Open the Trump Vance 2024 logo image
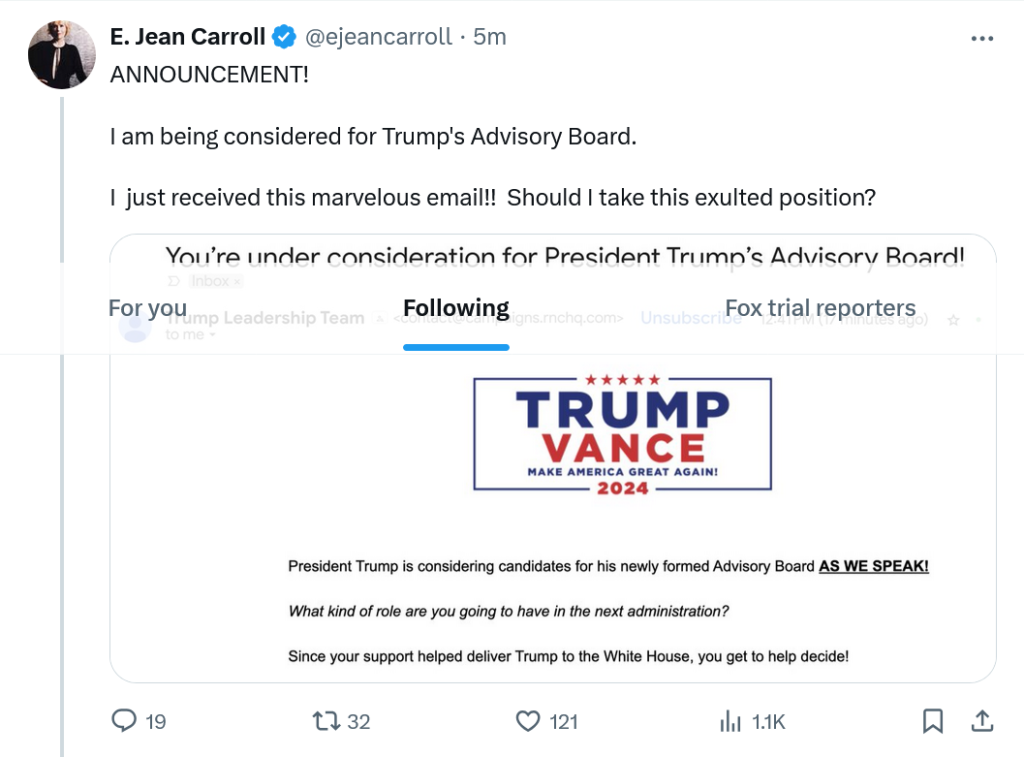 tap(622, 434)
